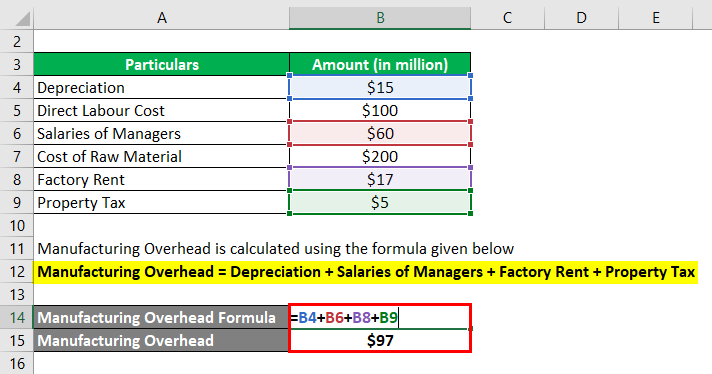Select column E header
The image size is (712, 374).
(x=655, y=17)
